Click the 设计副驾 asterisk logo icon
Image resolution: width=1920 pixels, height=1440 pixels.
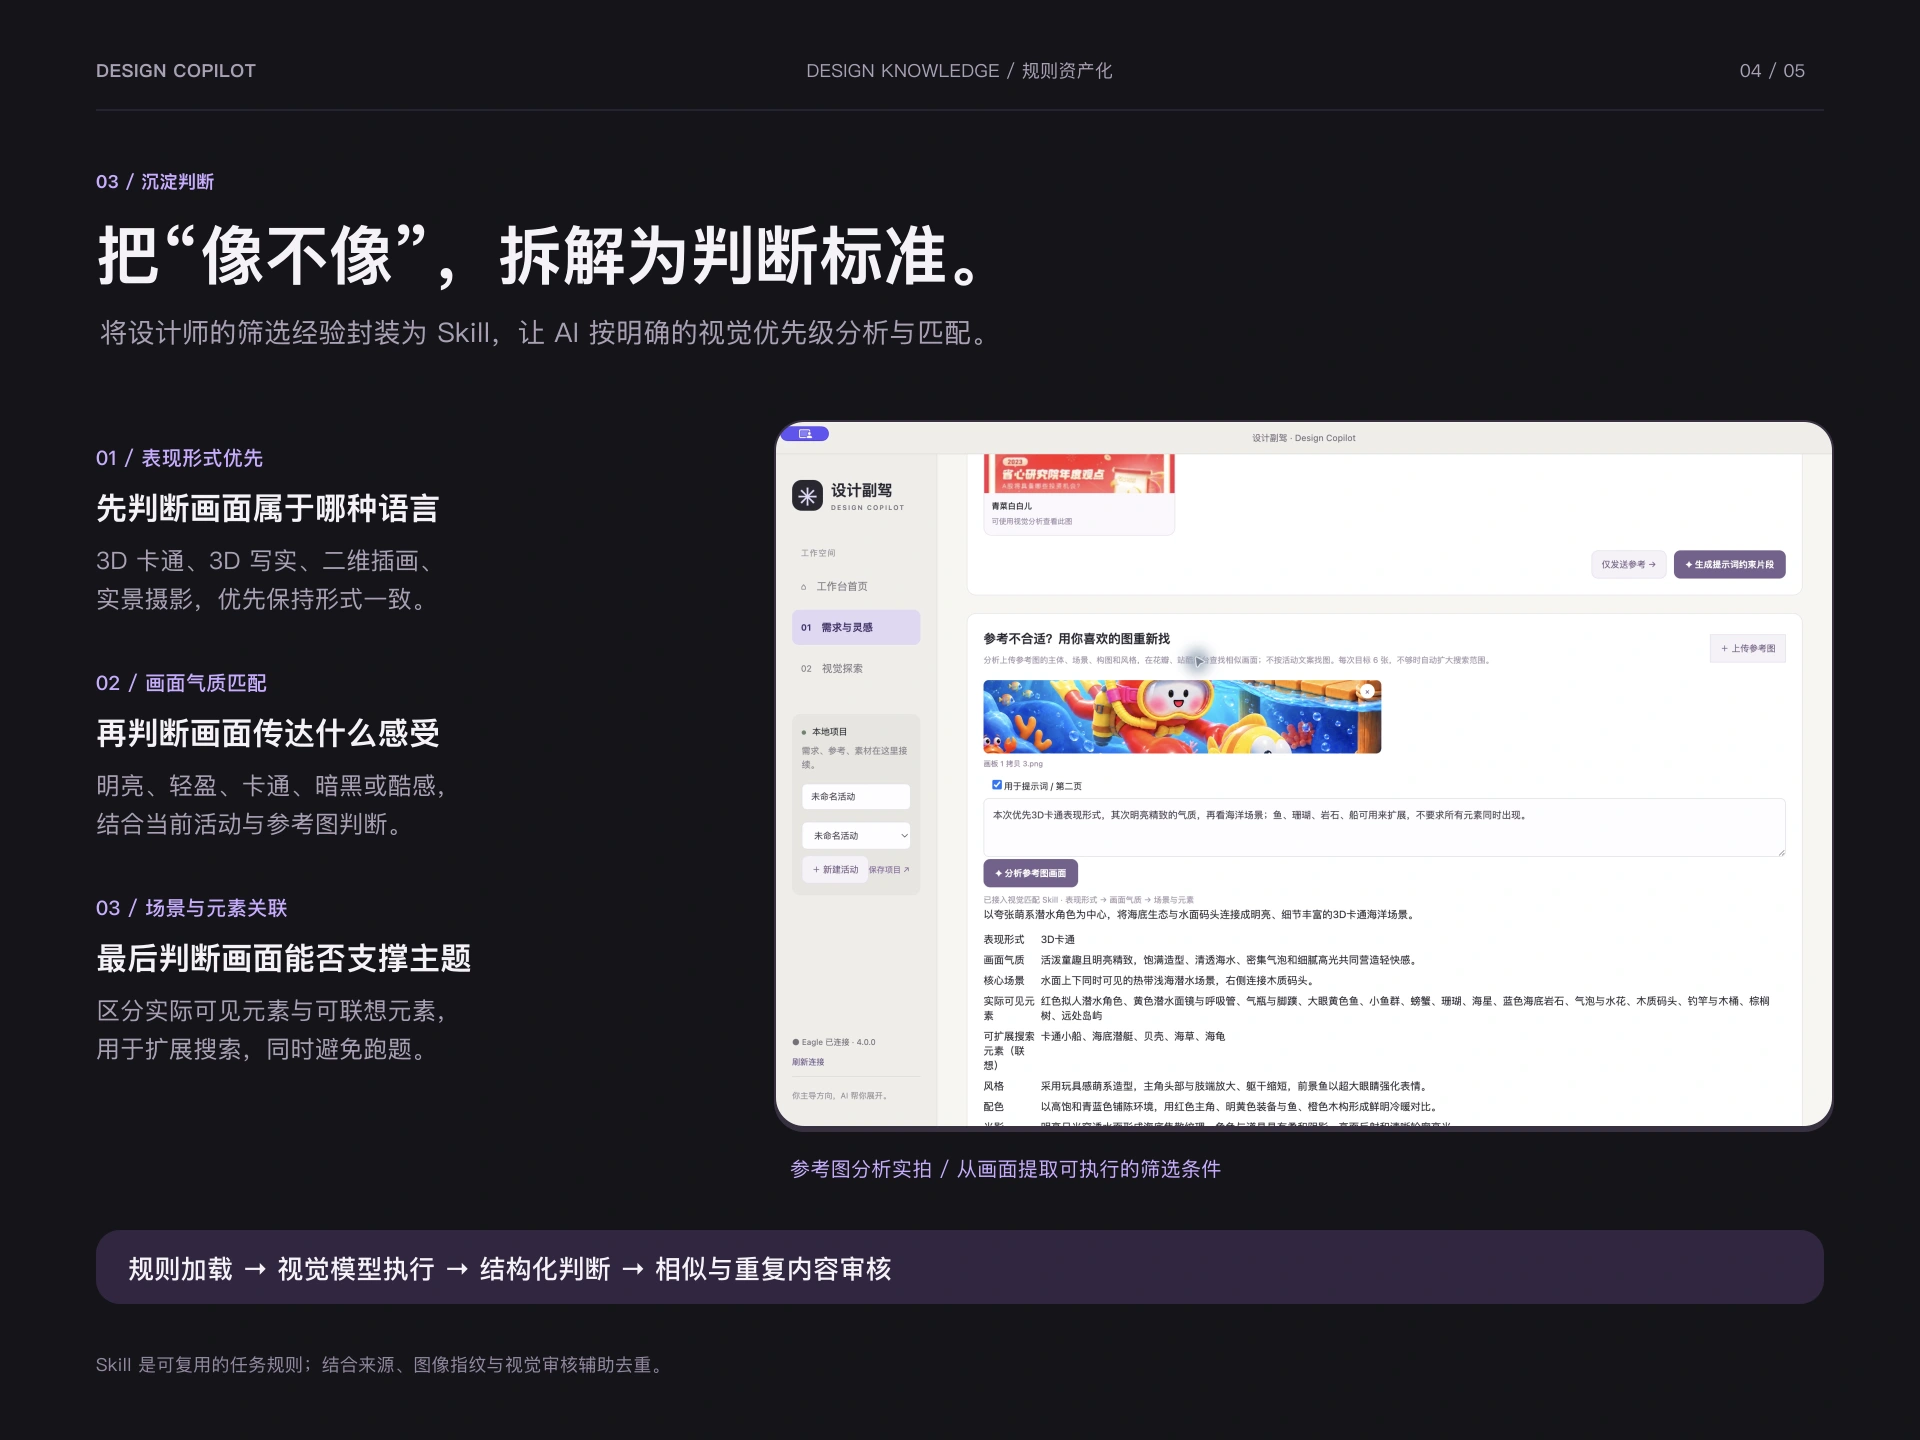[x=807, y=496]
